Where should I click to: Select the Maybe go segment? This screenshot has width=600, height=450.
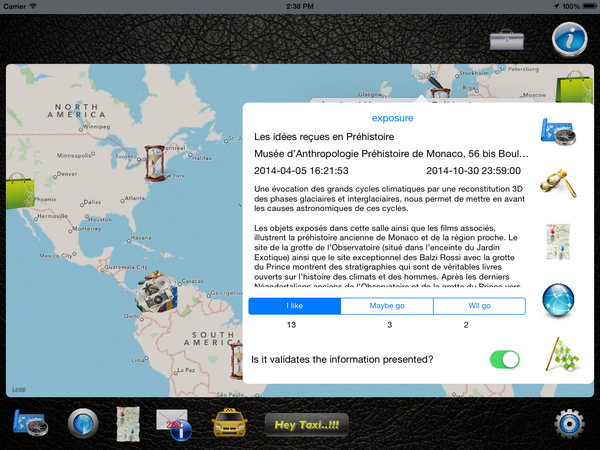(x=387, y=306)
